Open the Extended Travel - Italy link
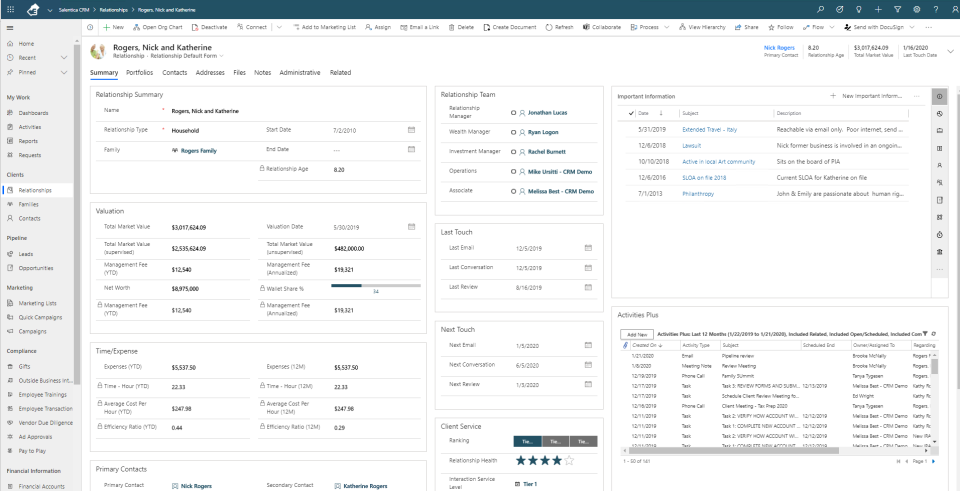 [710, 130]
